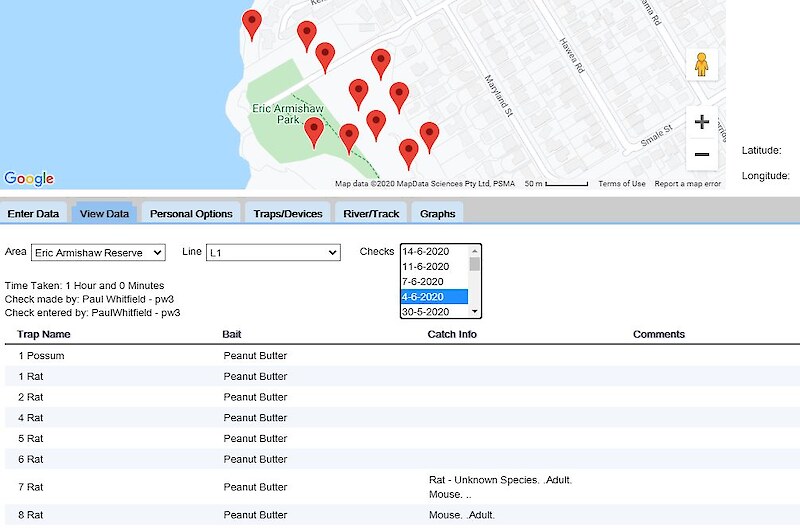Zoom in on the map with plus
The height and width of the screenshot is (528, 800).
[x=702, y=122]
